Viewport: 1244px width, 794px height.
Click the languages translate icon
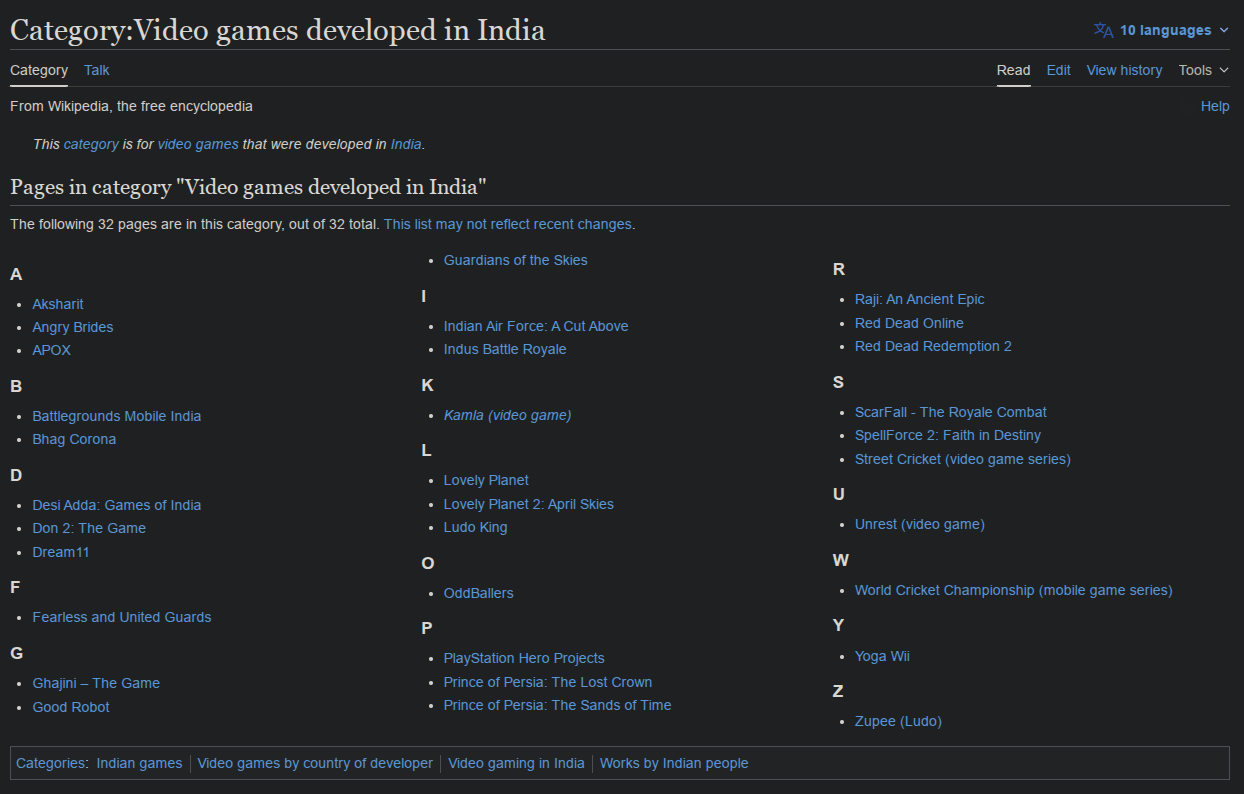[x=1103, y=30]
